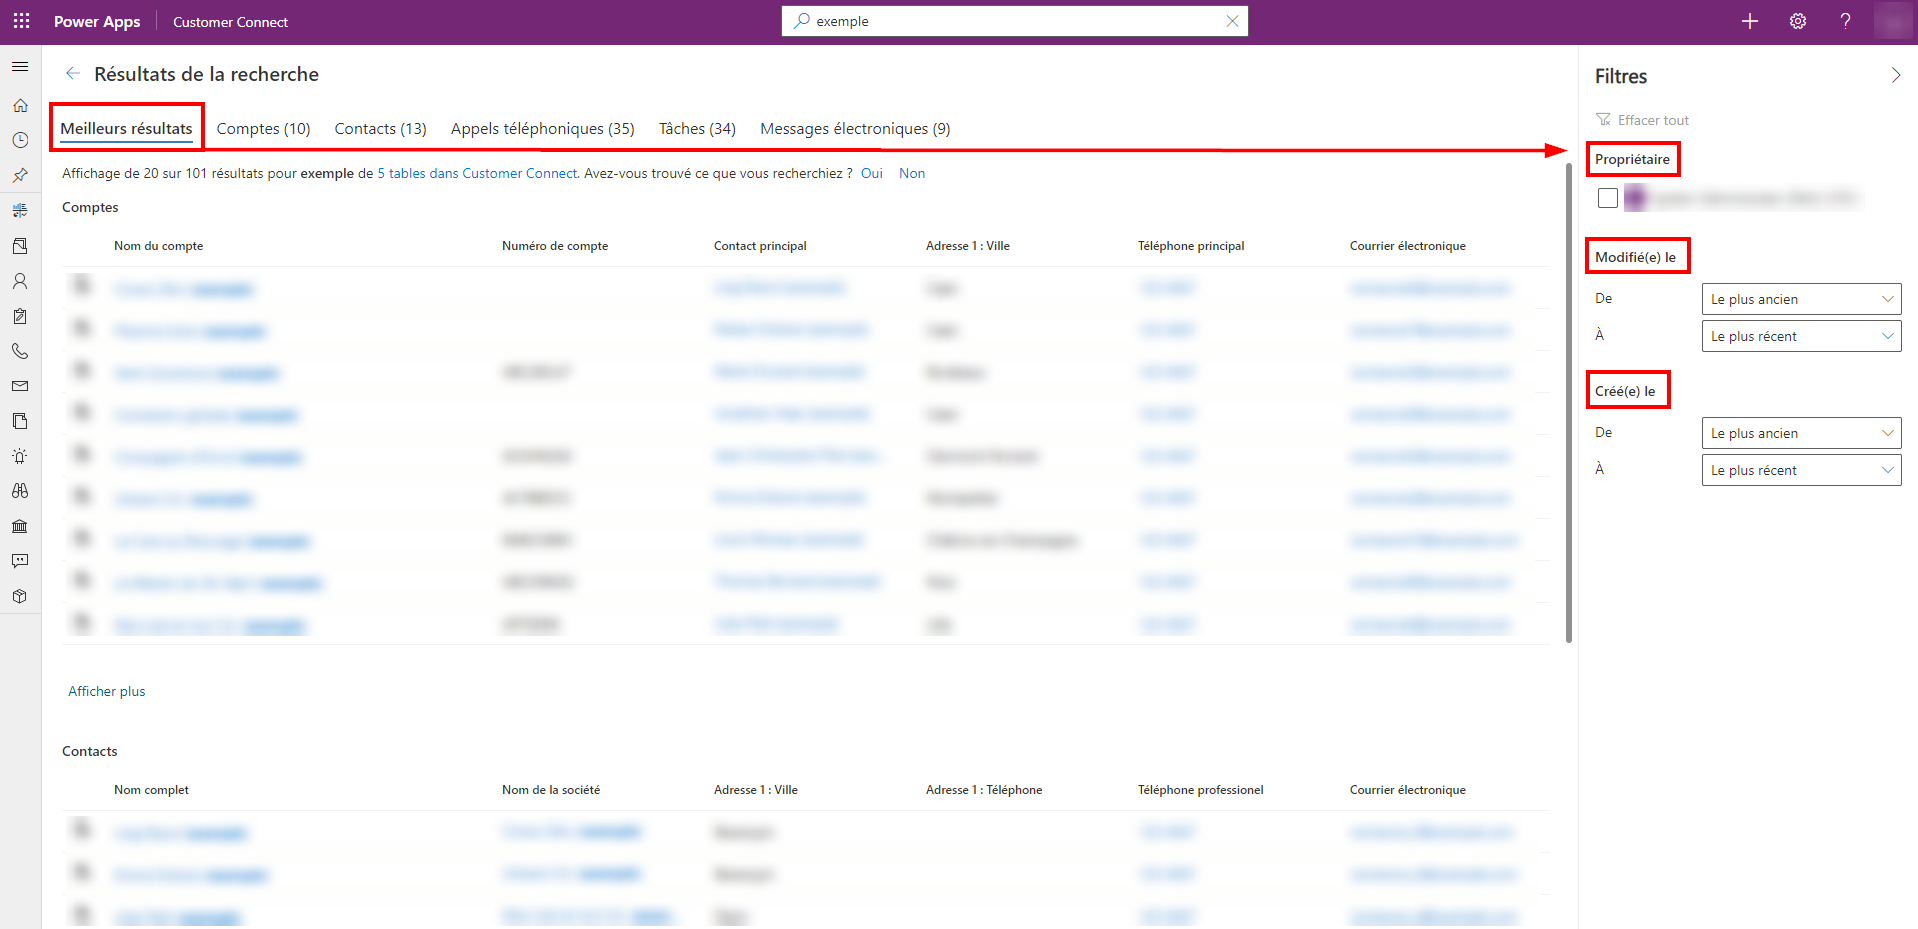
Task: Click the stacked folder icon in sidebar
Action: coord(20,246)
